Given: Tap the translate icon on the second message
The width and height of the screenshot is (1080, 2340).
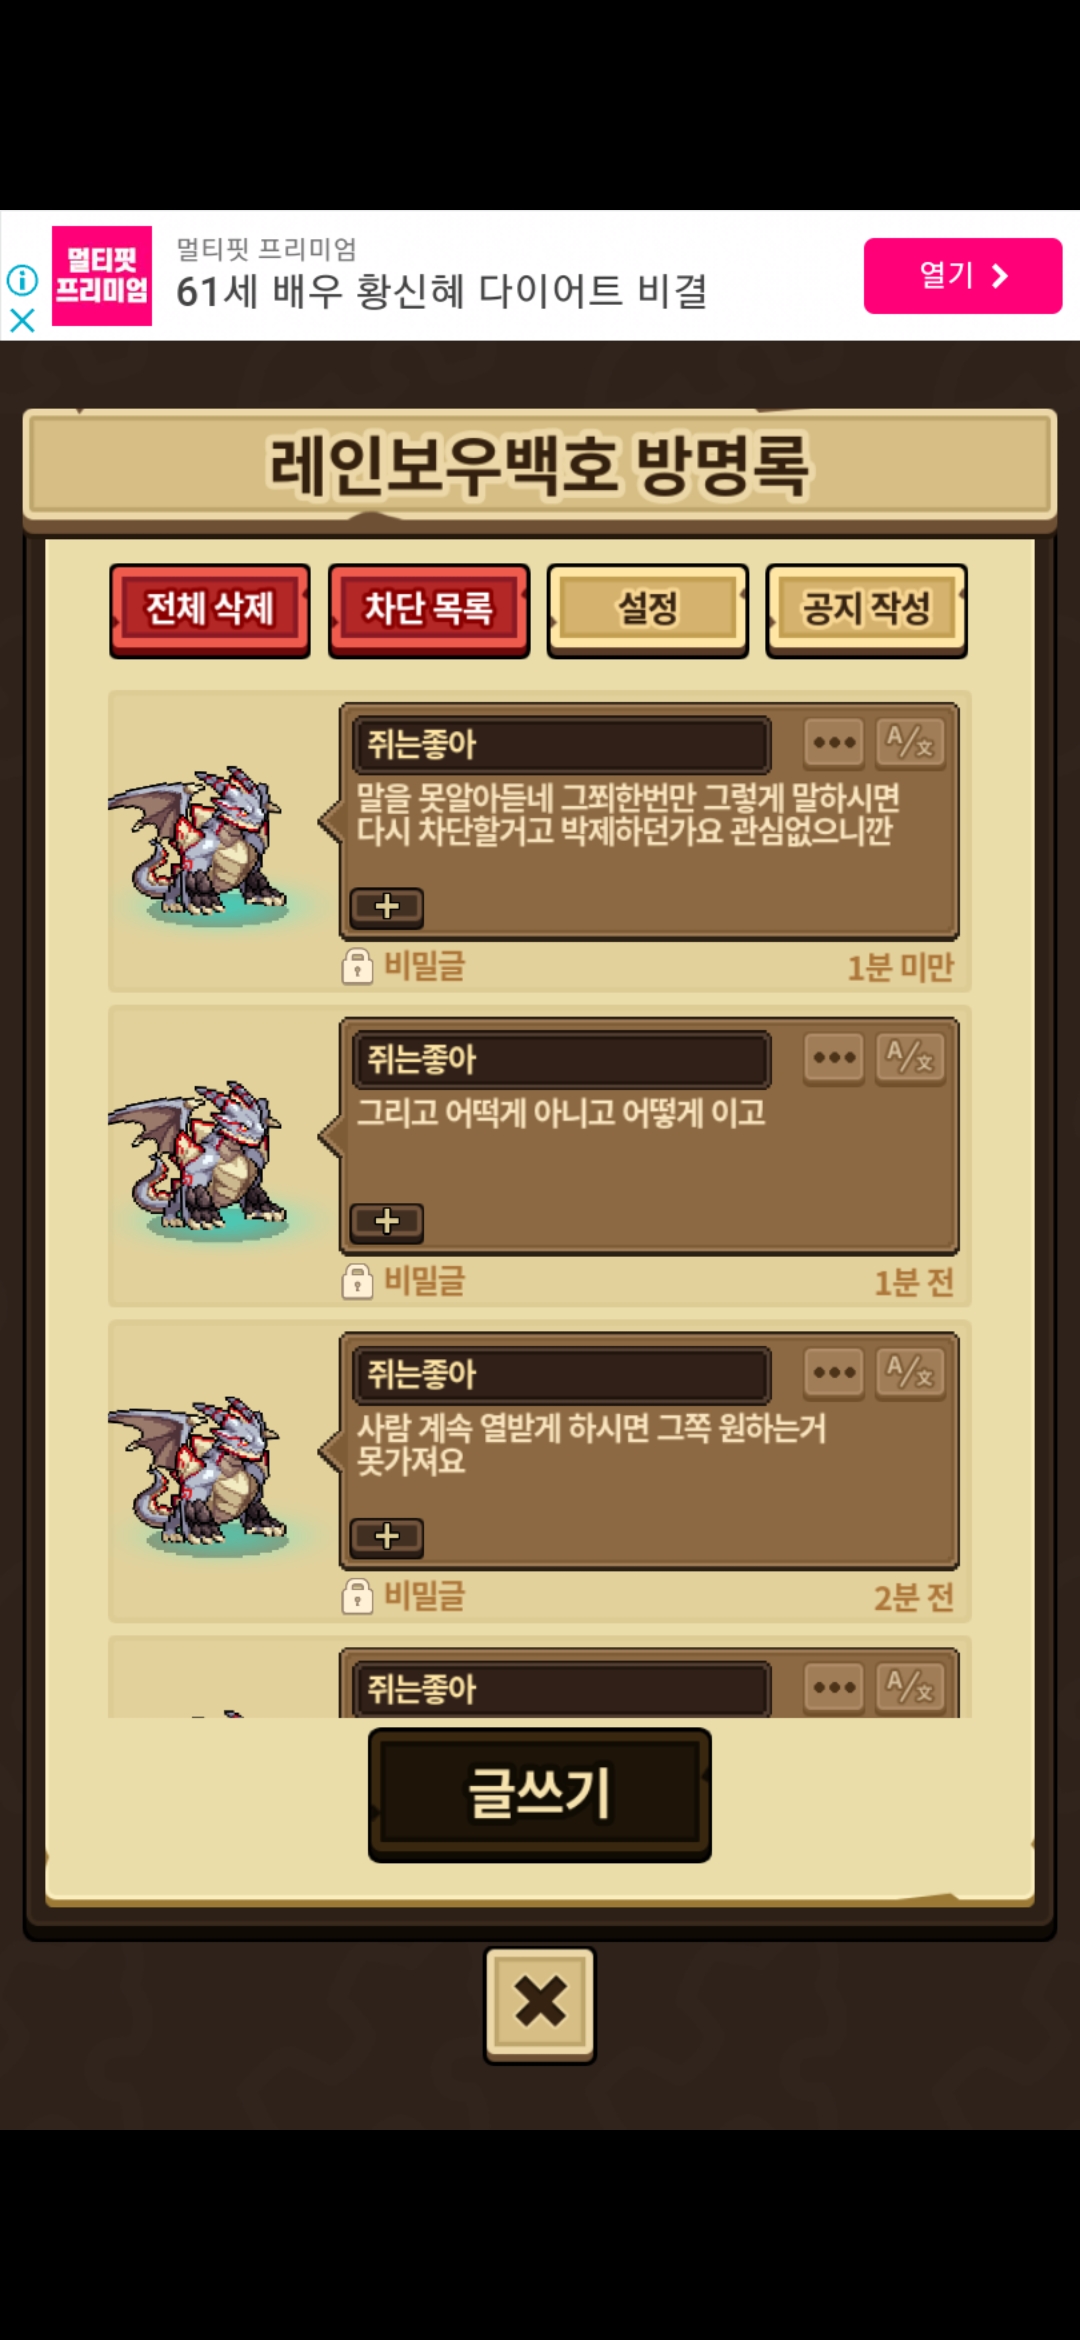Looking at the screenshot, I should tap(910, 1058).
